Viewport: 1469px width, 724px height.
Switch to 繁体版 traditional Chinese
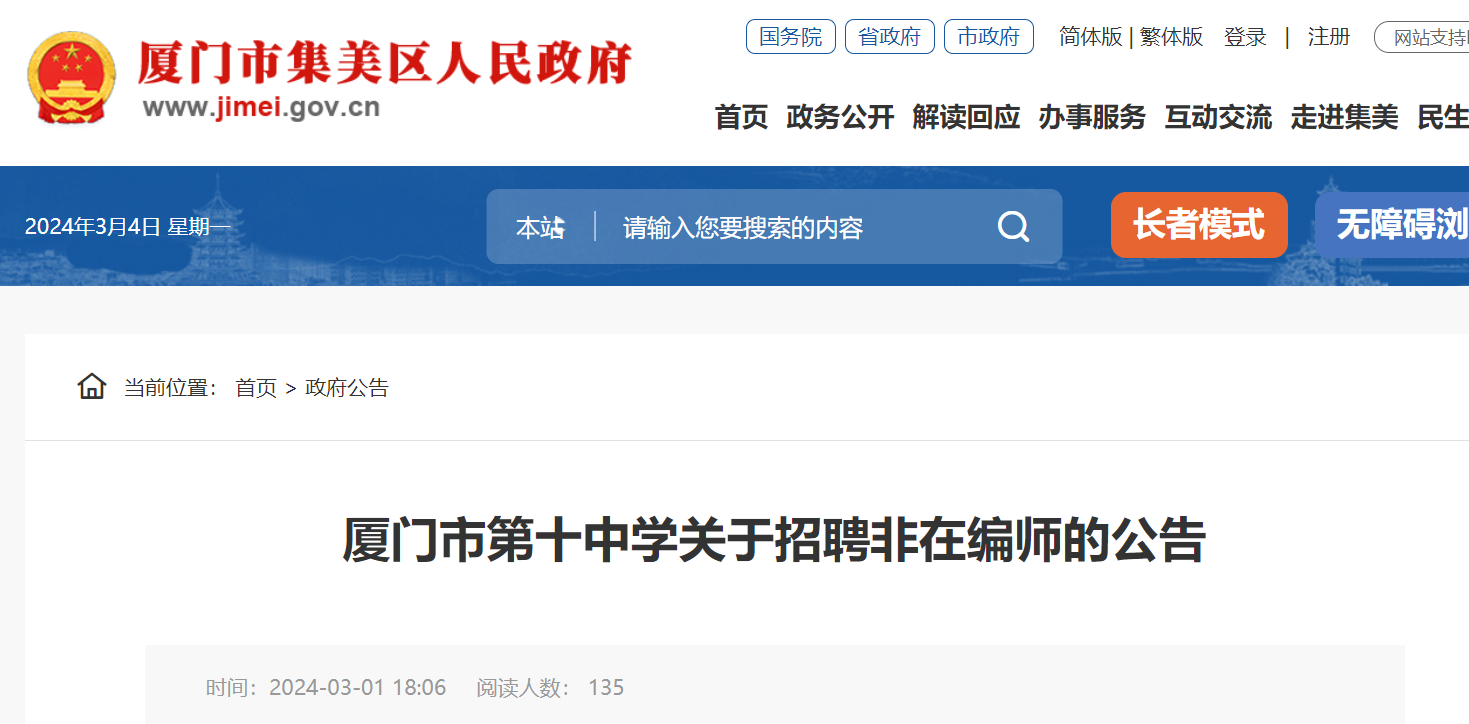(1172, 37)
